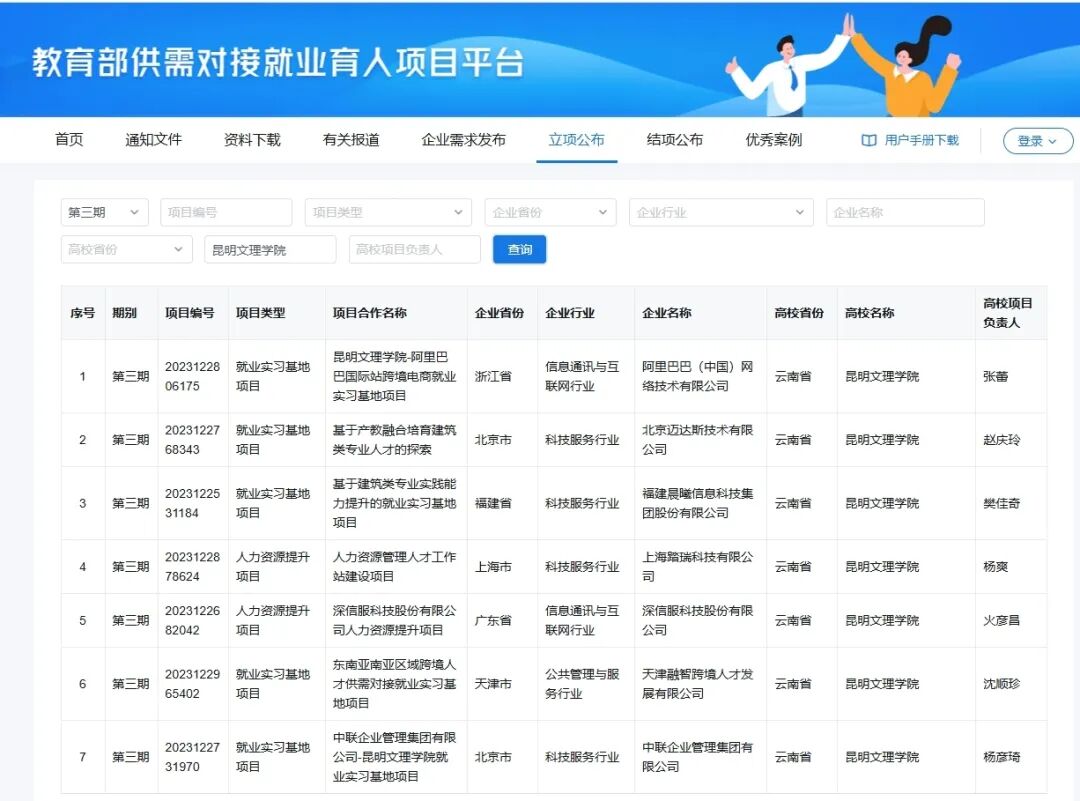The width and height of the screenshot is (1080, 801).
Task: Open the 资料下载 tab
Action: tap(252, 140)
